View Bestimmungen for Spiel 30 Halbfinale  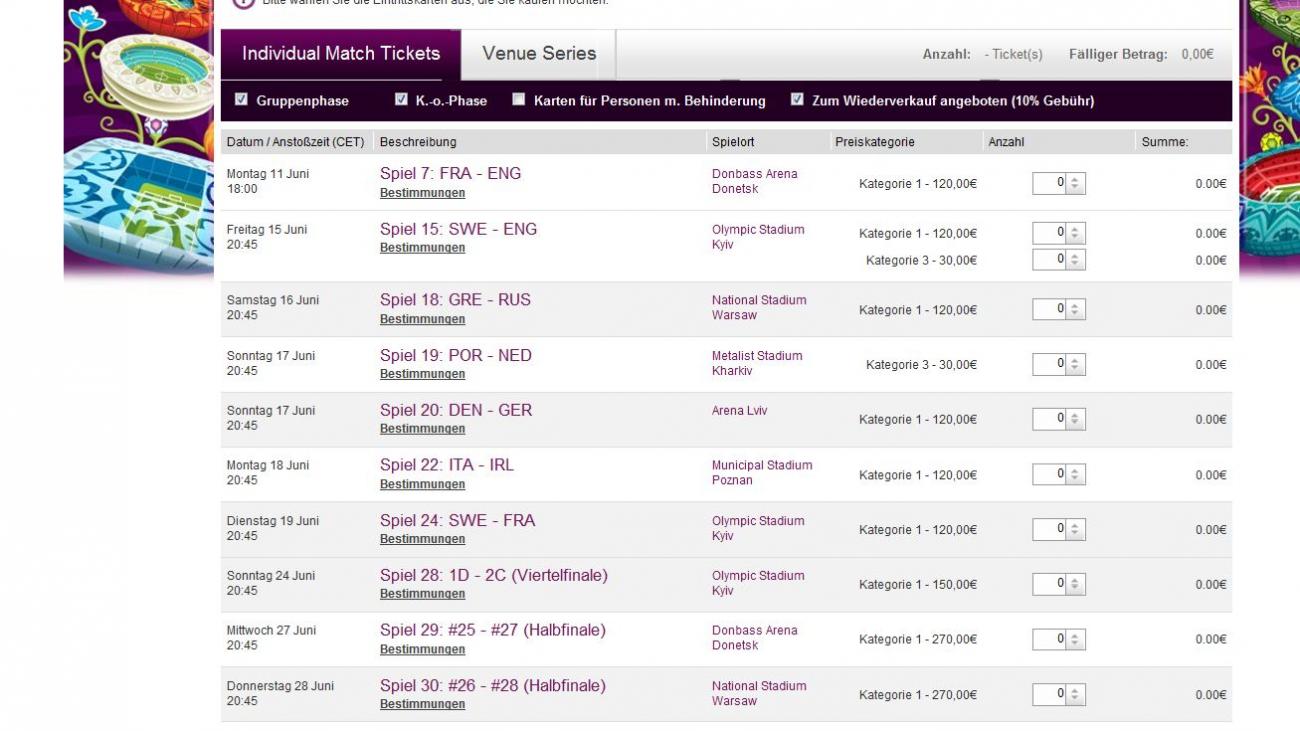click(x=422, y=704)
